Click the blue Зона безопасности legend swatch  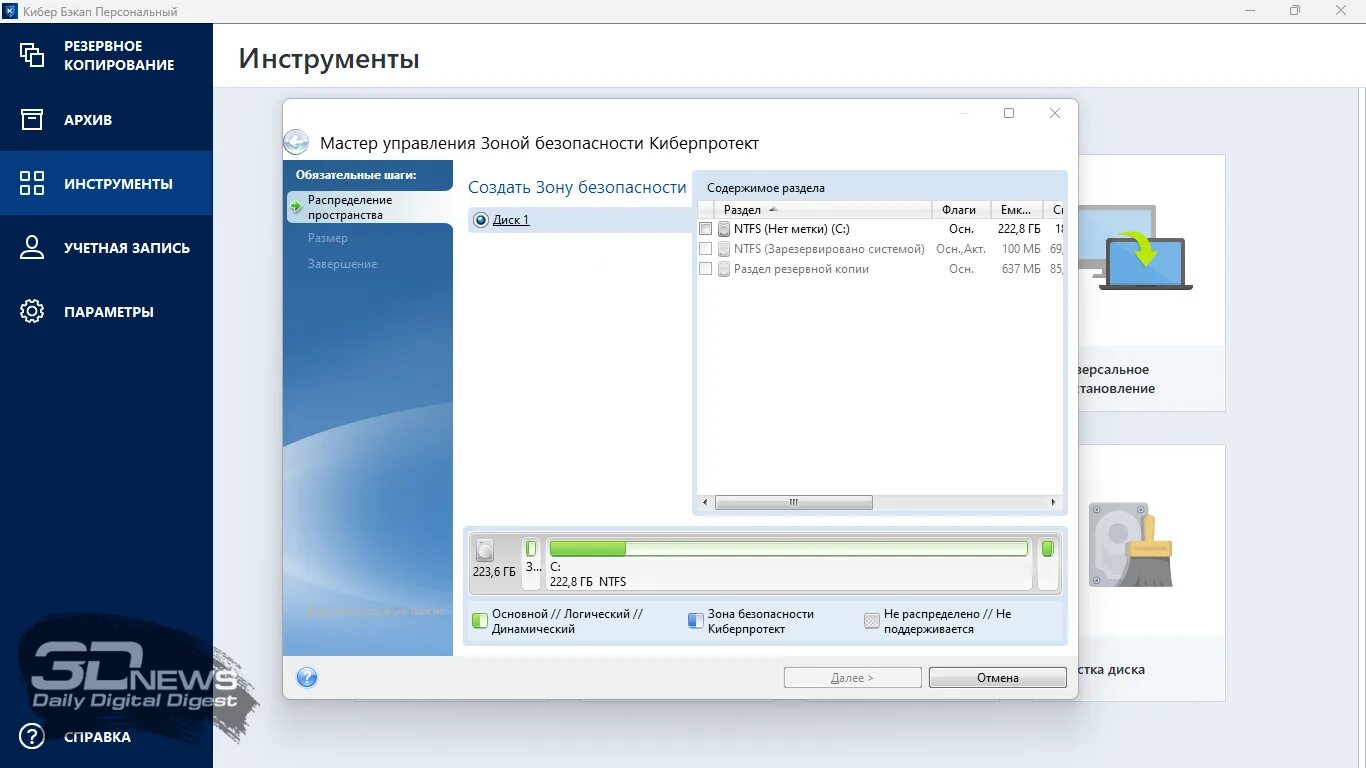pos(696,621)
